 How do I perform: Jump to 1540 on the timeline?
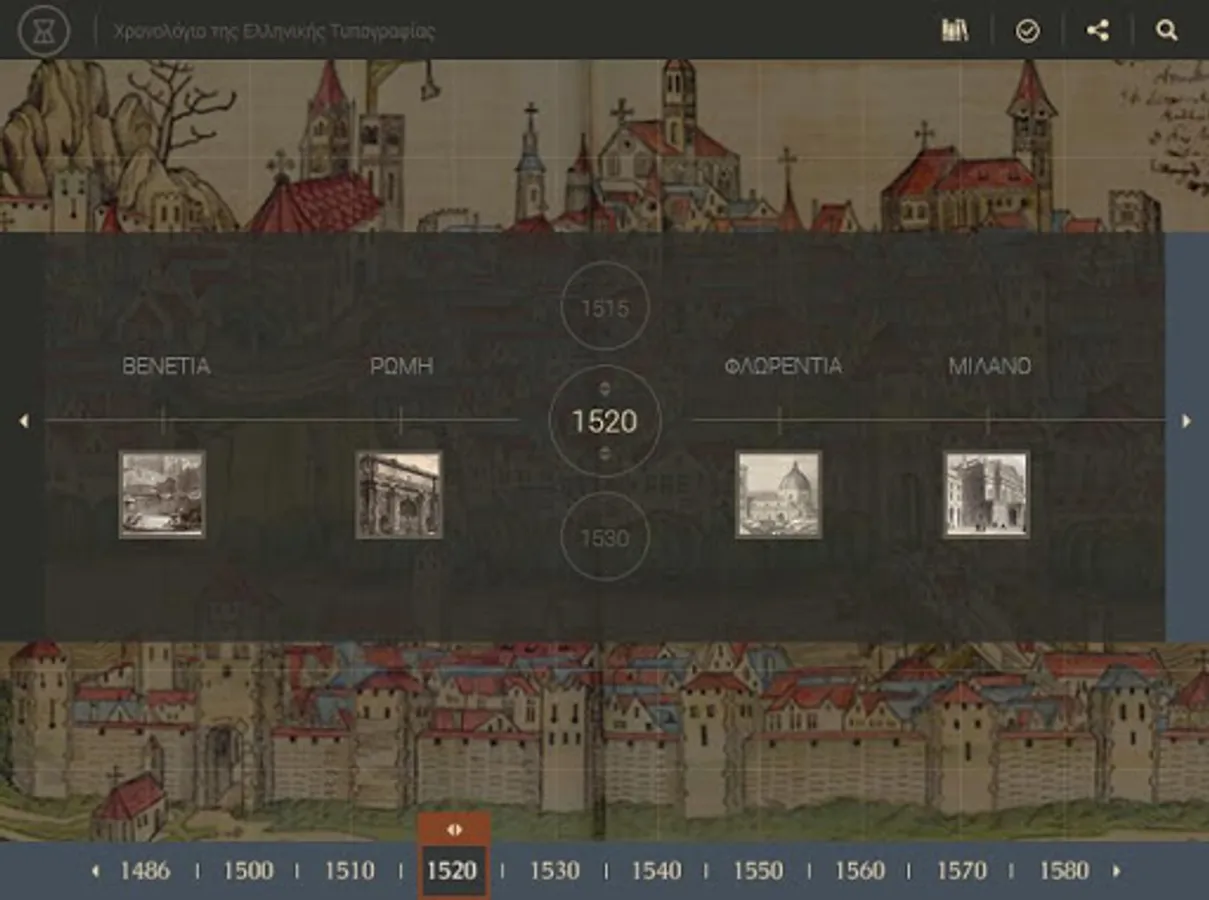pos(656,870)
